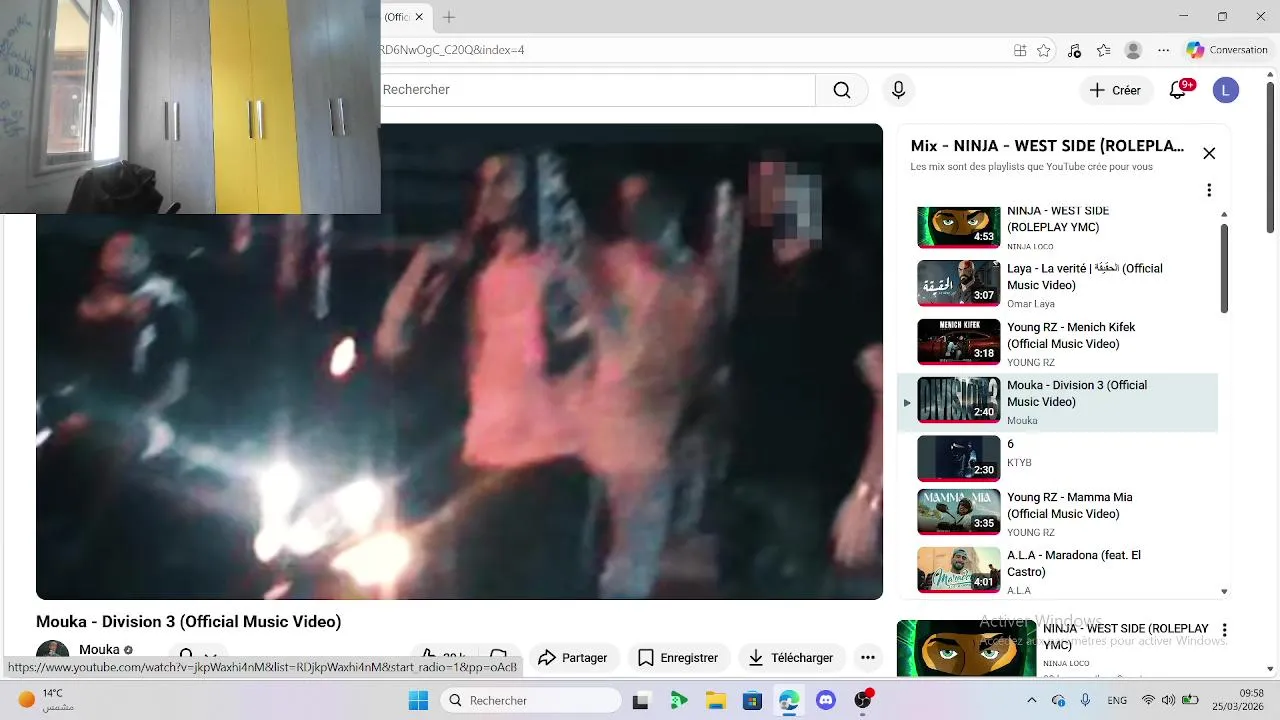The height and width of the screenshot is (720, 1280).
Task: Open Mouka channel name link
Action: tap(99, 649)
